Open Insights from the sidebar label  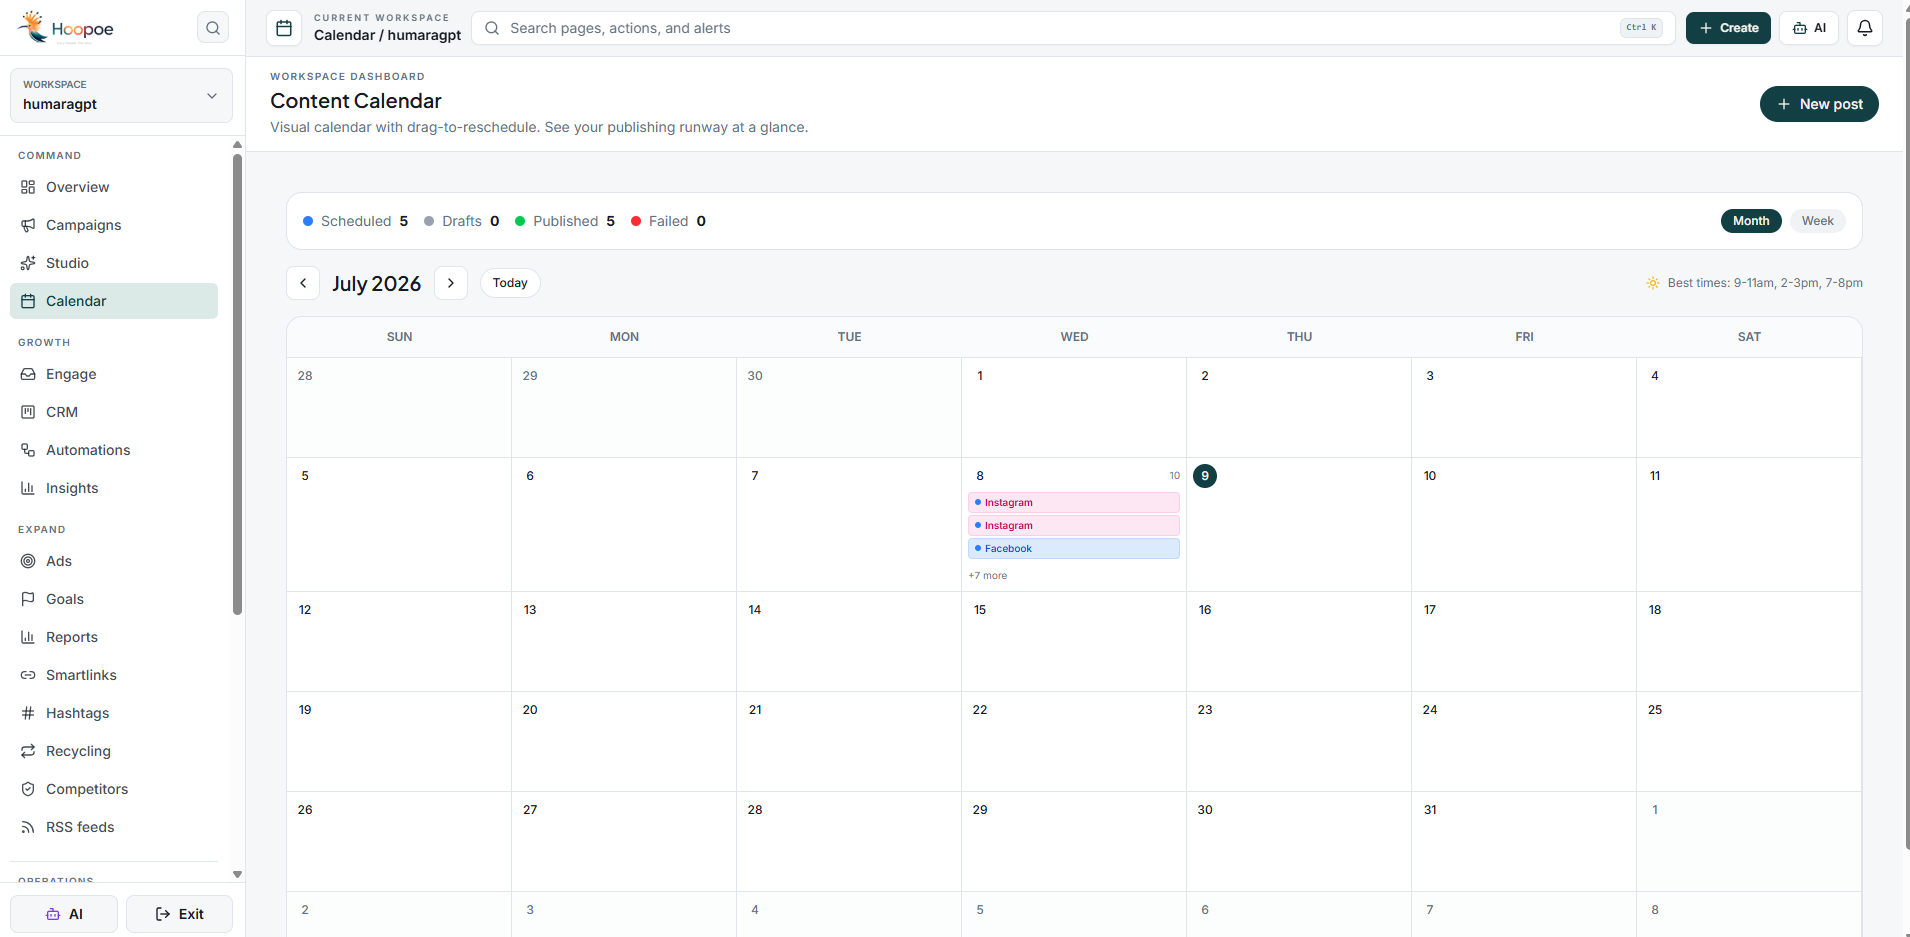pos(72,488)
